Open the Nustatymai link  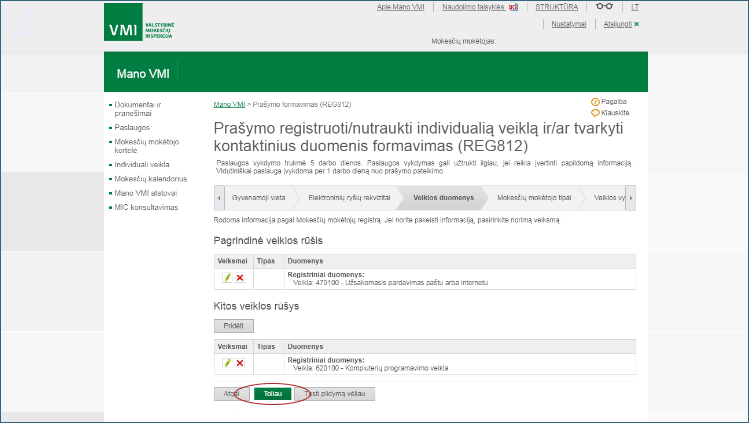pyautogui.click(x=568, y=24)
